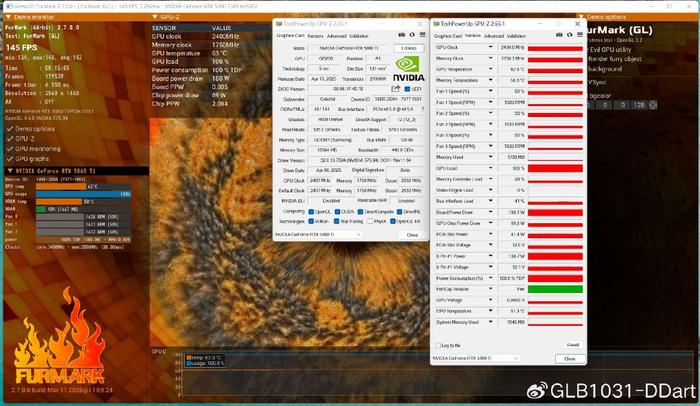Switch to Graphics Card tab in Sensors window
Image resolution: width=700 pixels, height=406 pixels.
[x=448, y=36]
